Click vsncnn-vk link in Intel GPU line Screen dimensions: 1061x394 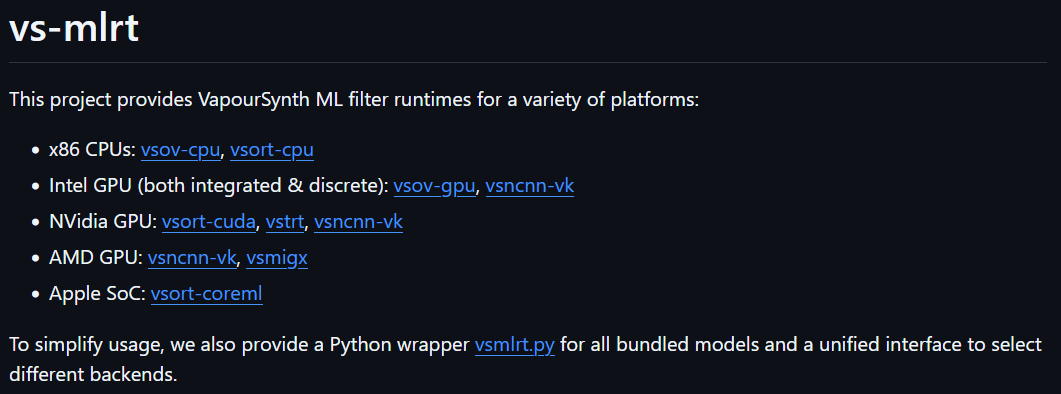[x=529, y=185]
